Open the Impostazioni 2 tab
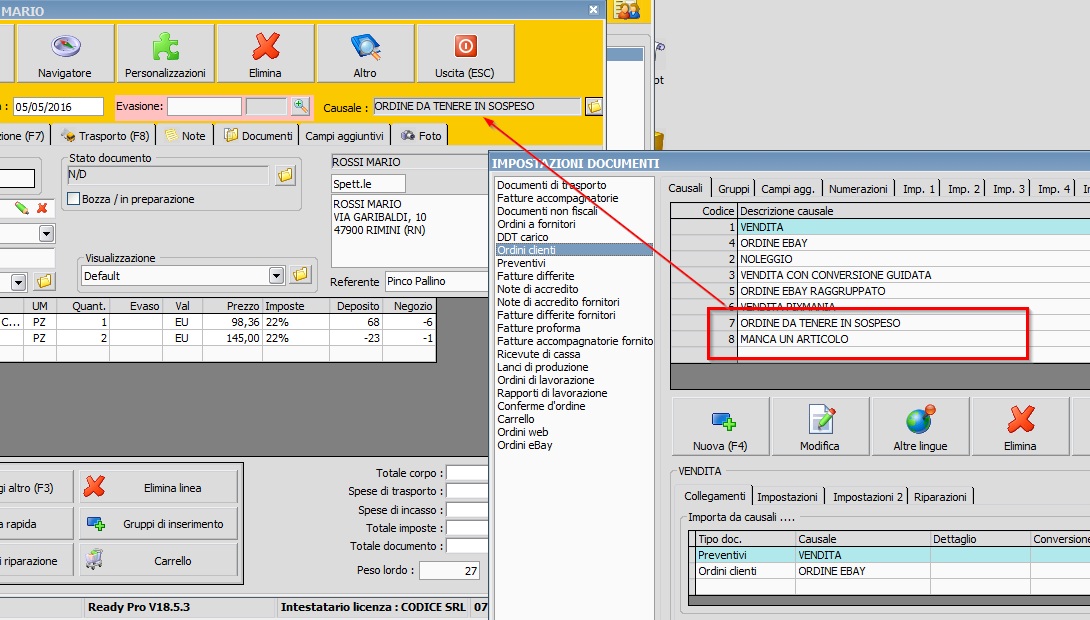1090x620 pixels. click(x=868, y=497)
